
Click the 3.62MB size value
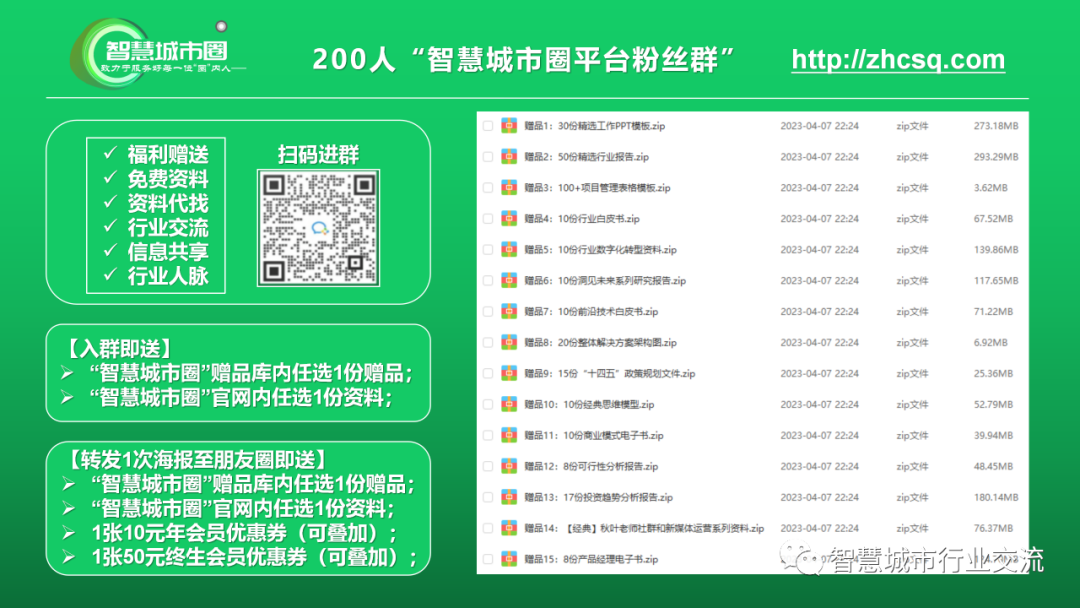point(990,188)
